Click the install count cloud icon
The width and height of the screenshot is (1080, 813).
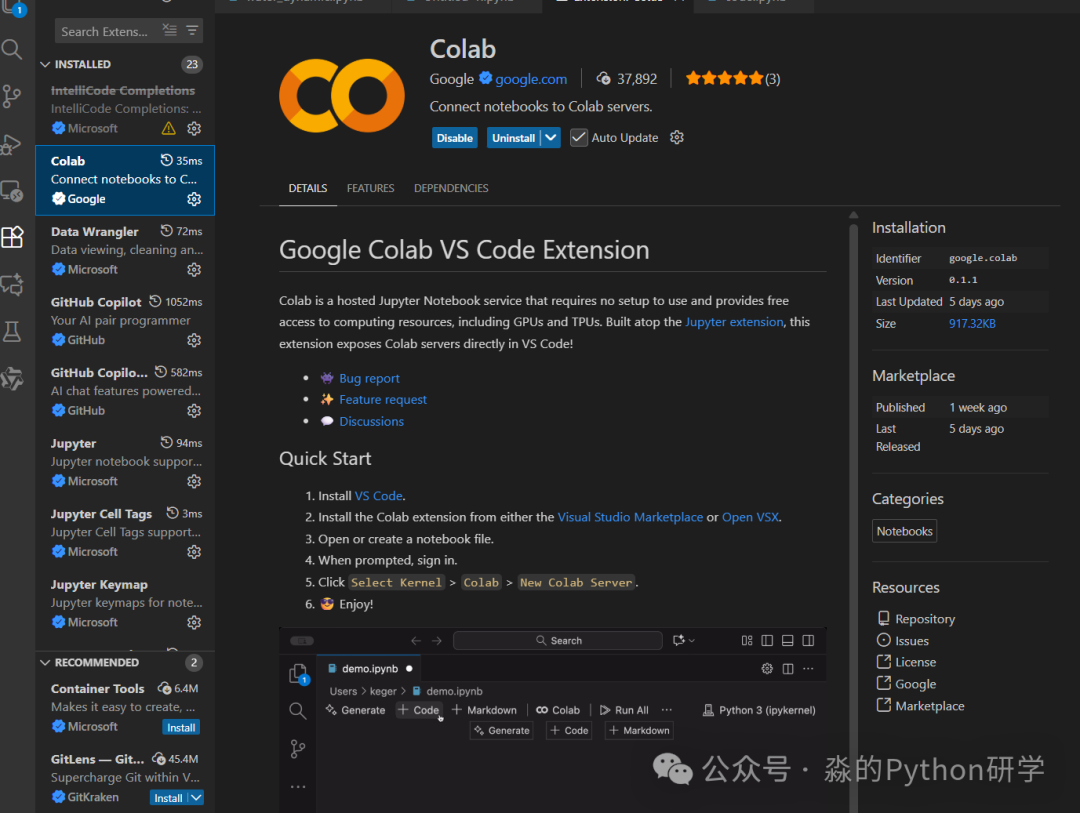603,79
